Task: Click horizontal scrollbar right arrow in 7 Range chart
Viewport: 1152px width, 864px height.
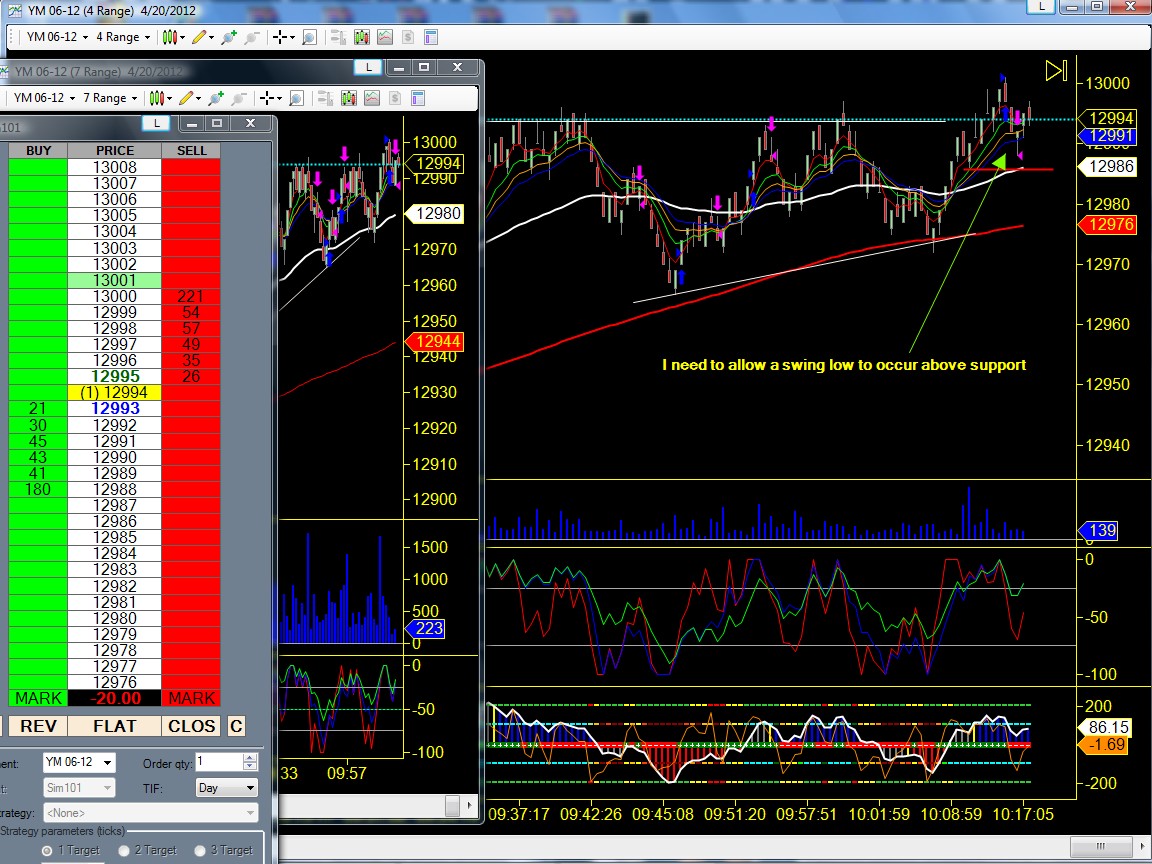Action: click(x=469, y=805)
